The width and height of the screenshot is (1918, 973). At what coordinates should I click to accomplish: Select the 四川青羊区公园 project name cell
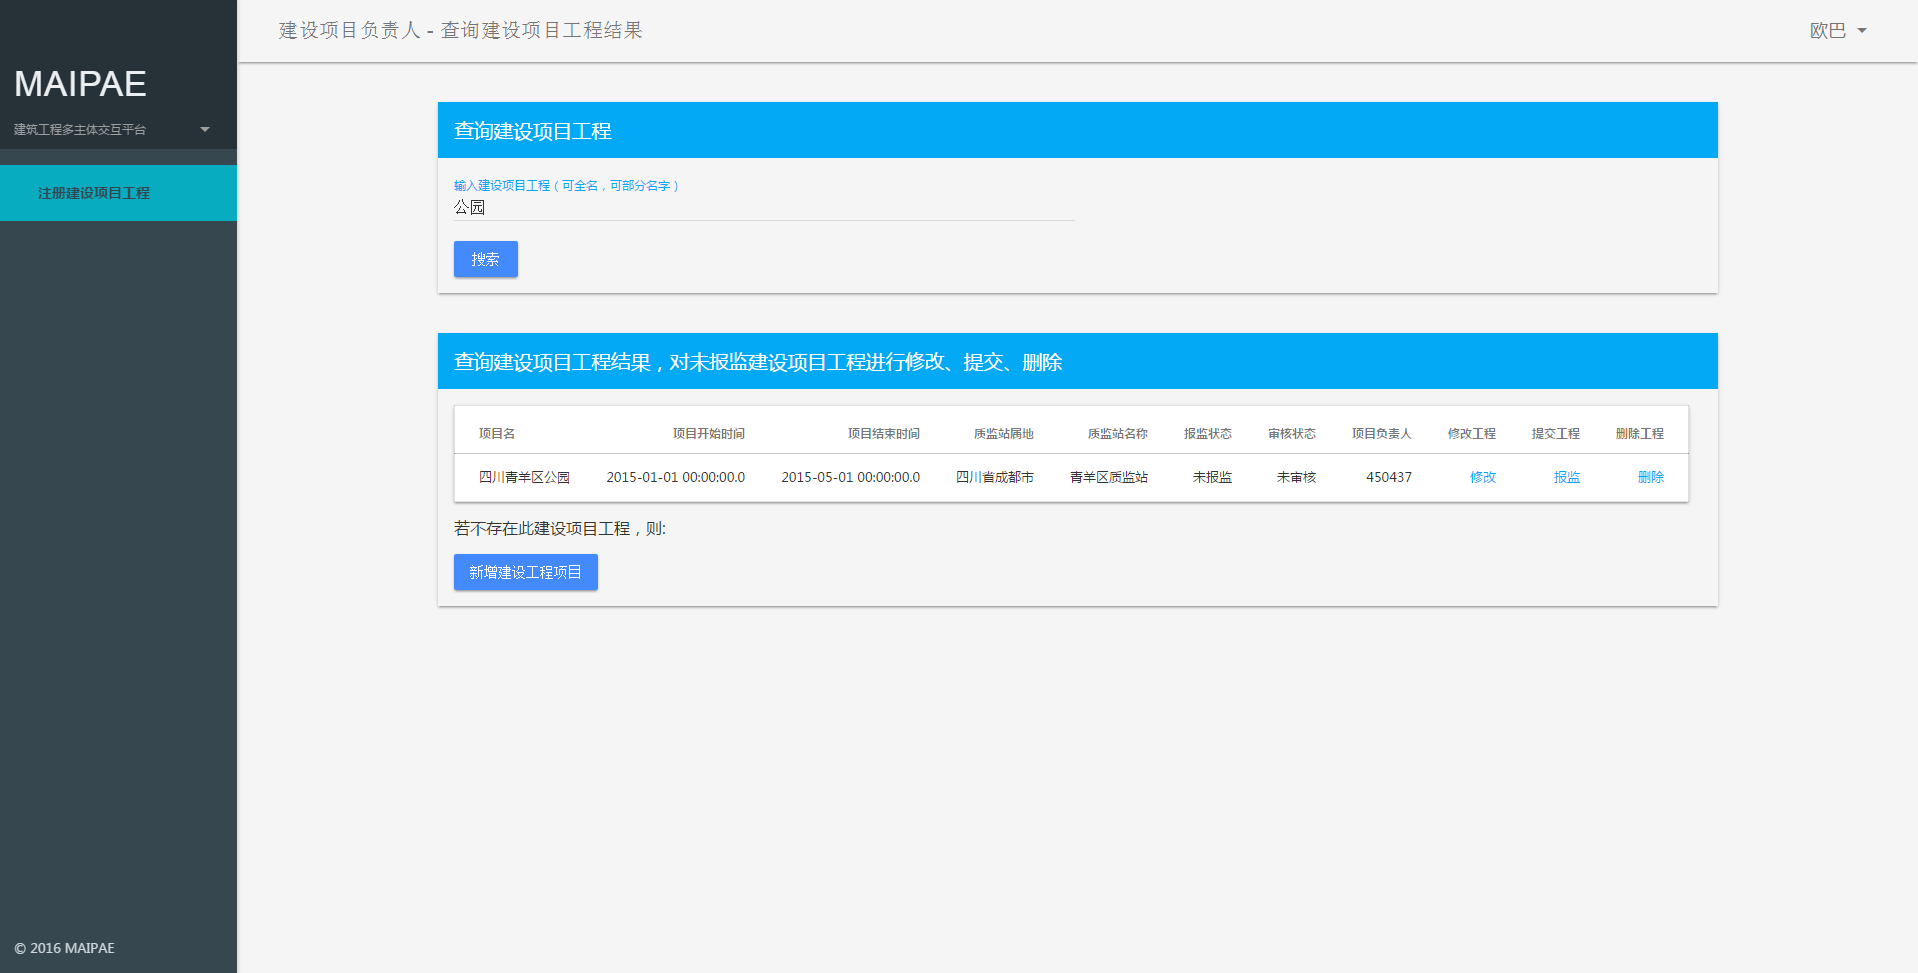(524, 477)
